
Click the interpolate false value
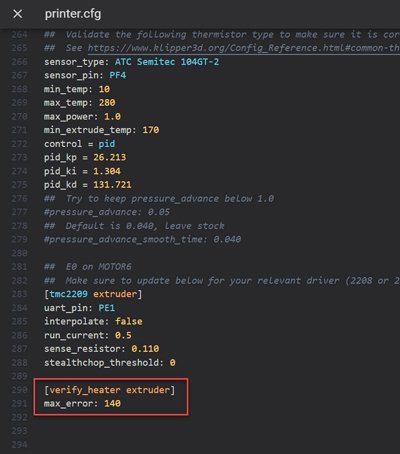(x=129, y=321)
